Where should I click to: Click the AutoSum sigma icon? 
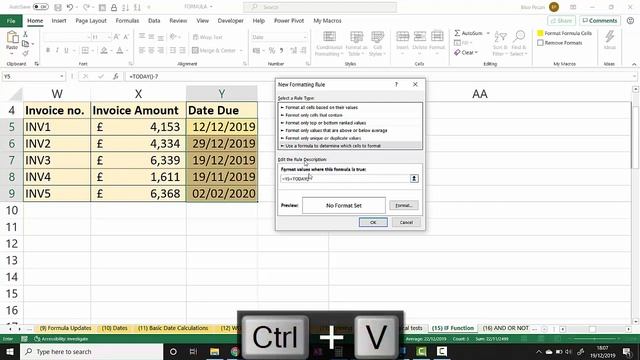tap(457, 33)
